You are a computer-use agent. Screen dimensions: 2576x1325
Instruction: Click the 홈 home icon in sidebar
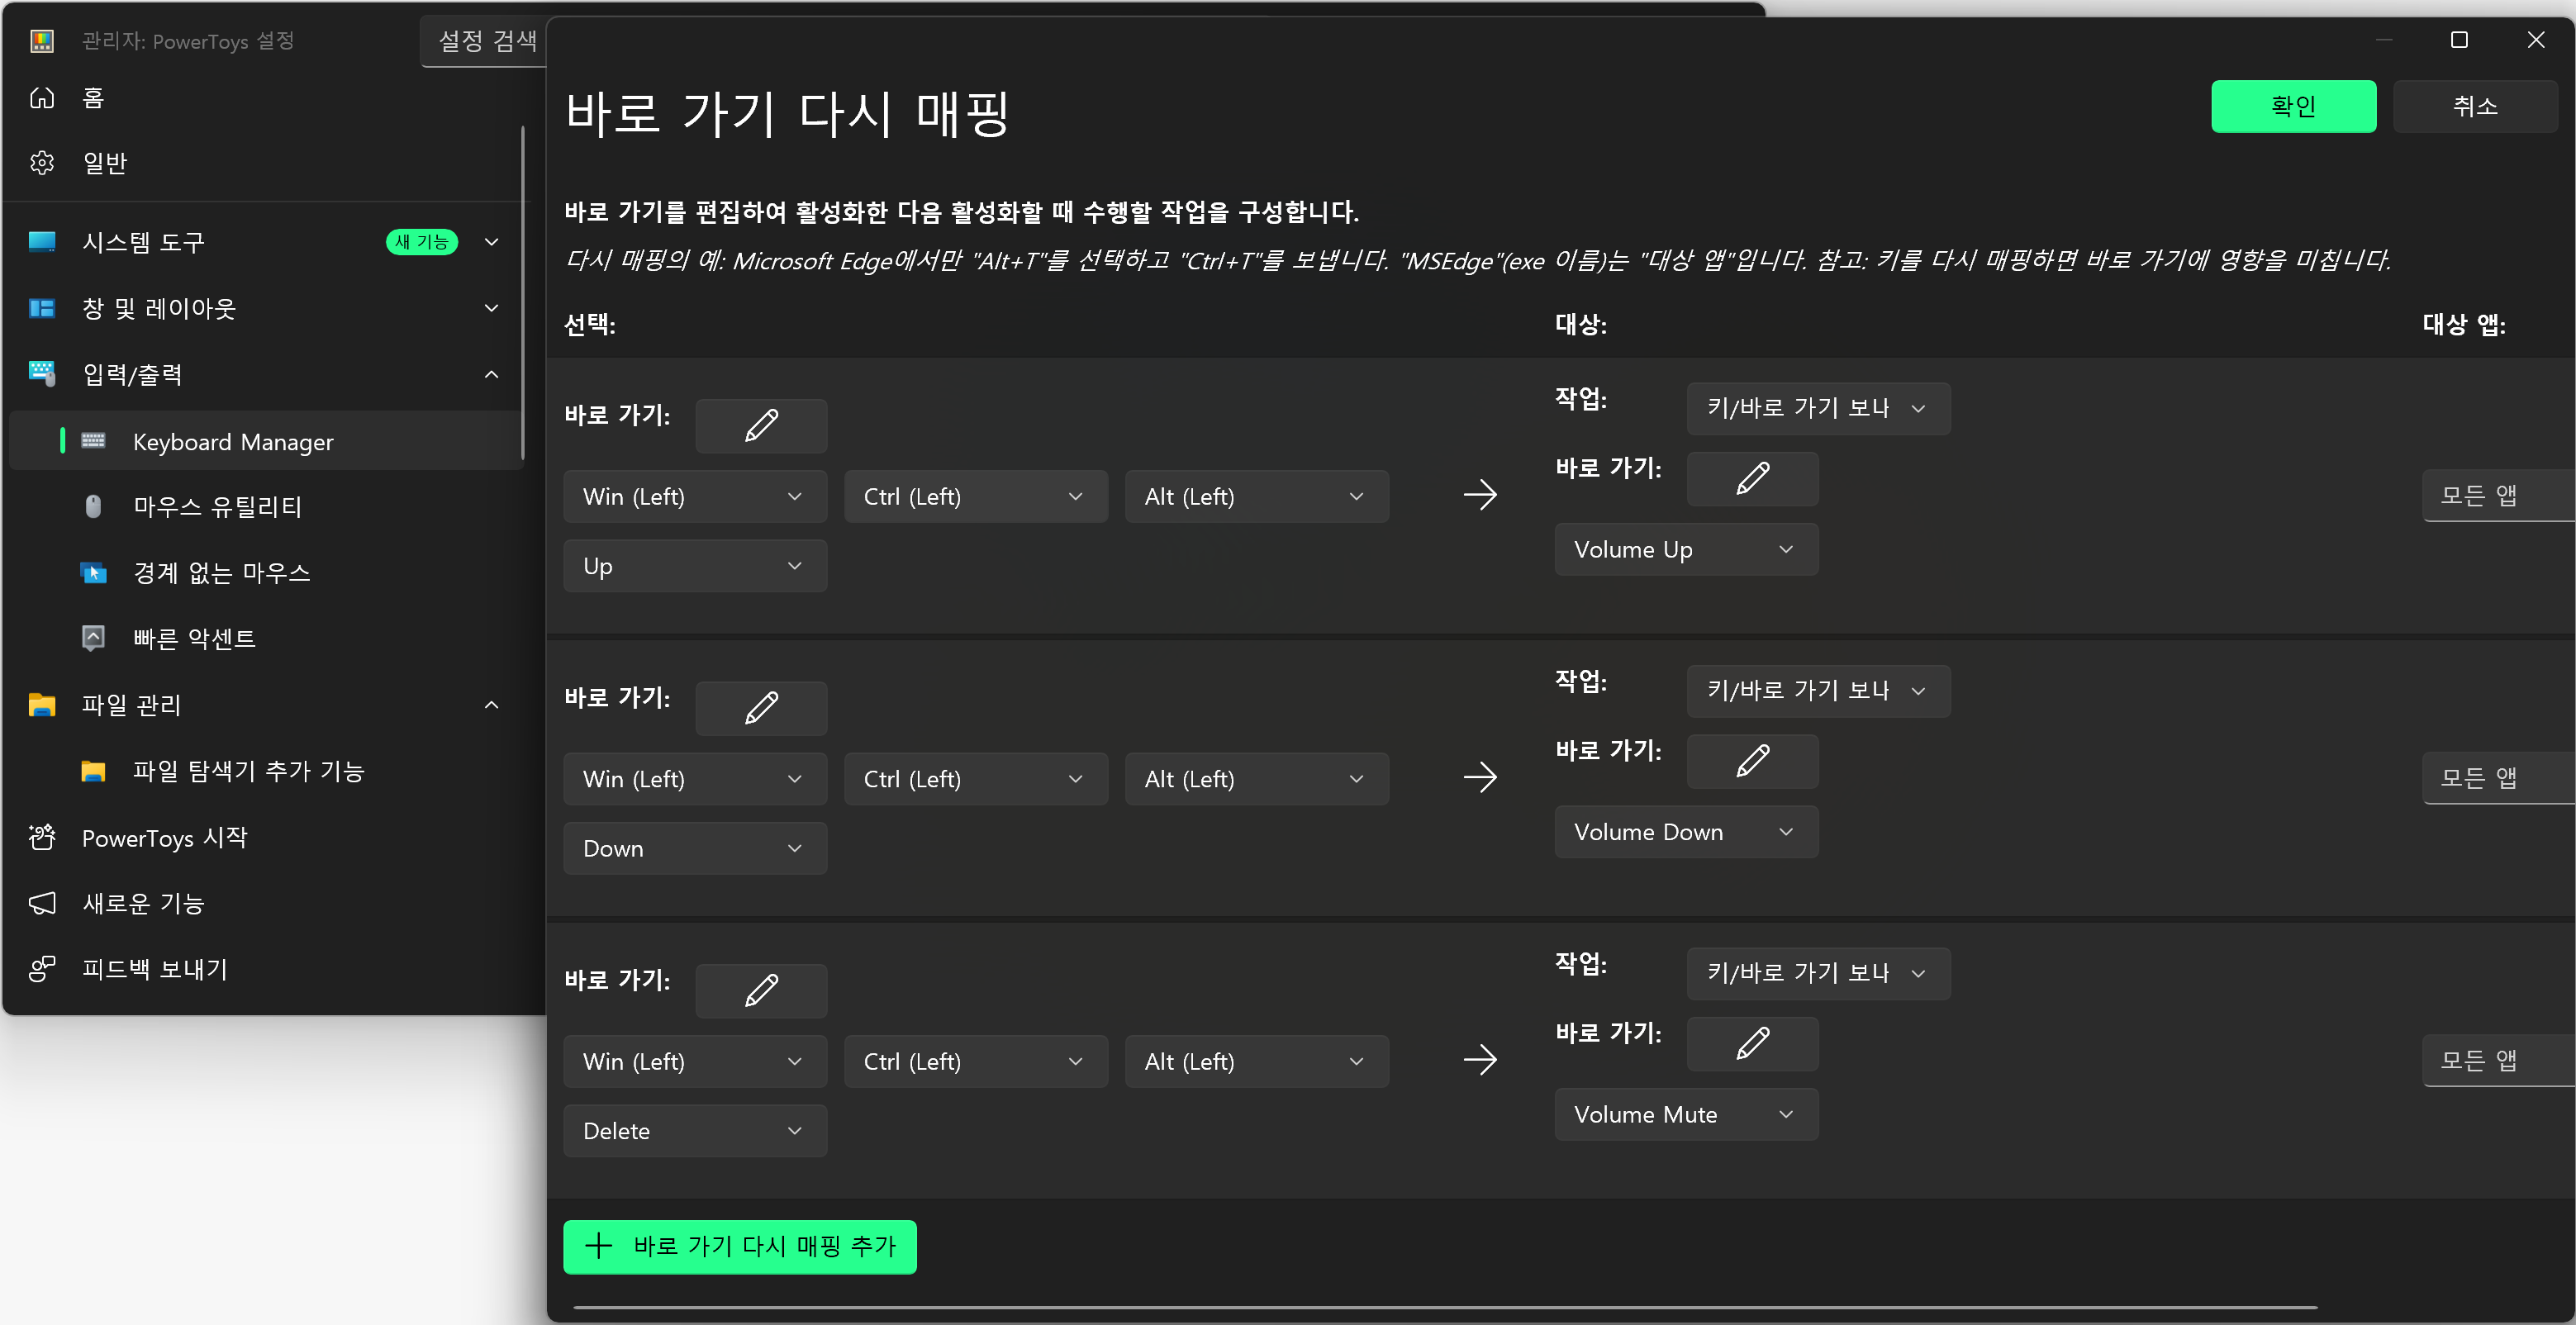coord(42,97)
